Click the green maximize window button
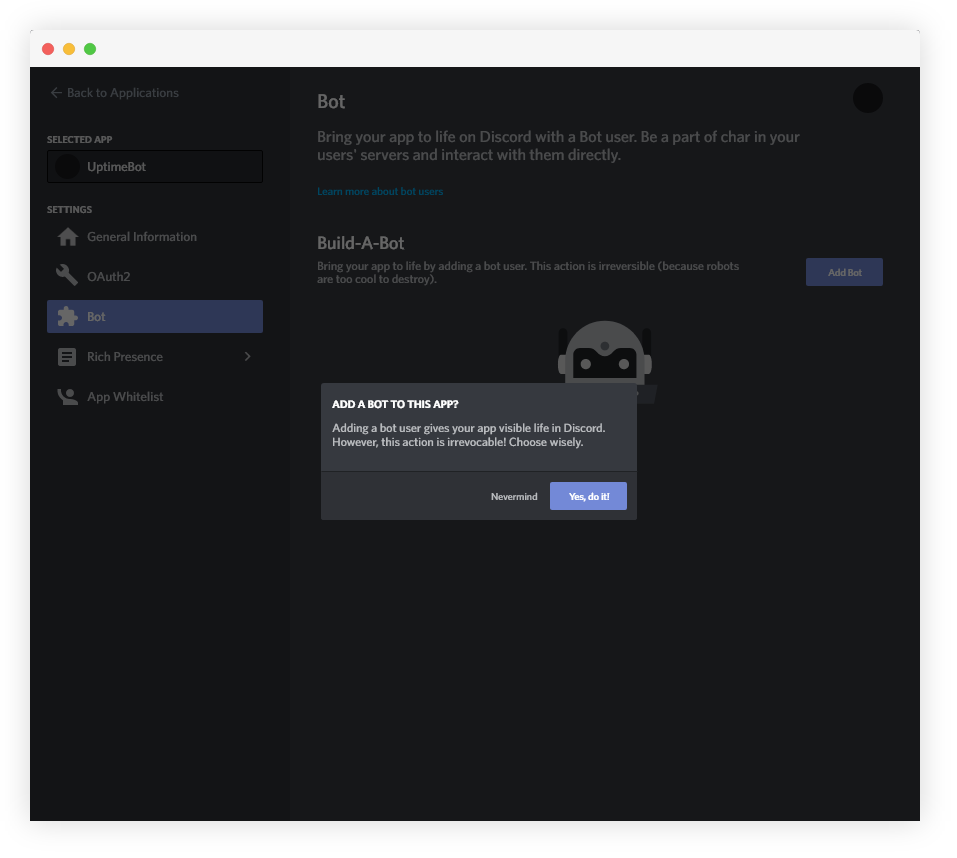 pyautogui.click(x=90, y=49)
